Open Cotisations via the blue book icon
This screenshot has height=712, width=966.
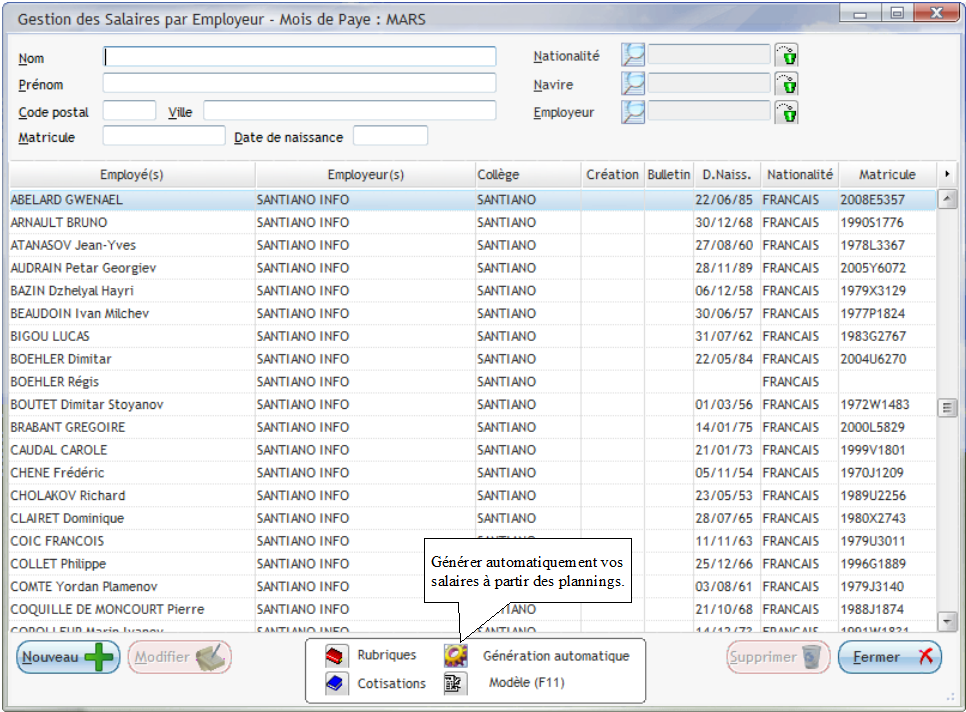pyautogui.click(x=336, y=684)
